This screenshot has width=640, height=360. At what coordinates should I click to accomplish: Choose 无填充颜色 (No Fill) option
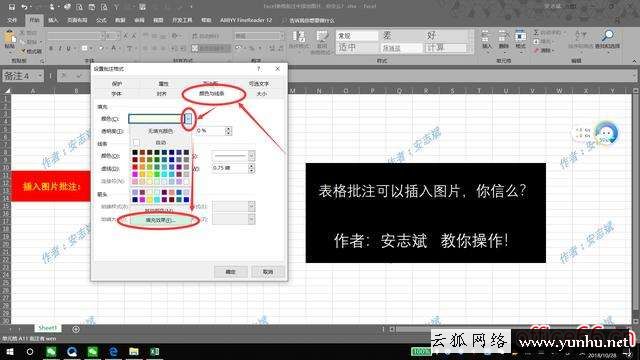point(161,131)
